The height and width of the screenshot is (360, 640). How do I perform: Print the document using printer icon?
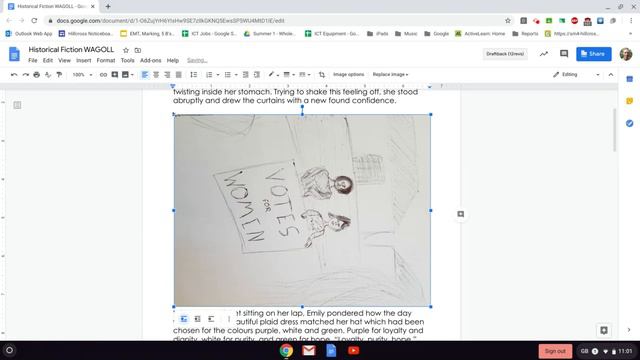pyautogui.click(x=37, y=75)
